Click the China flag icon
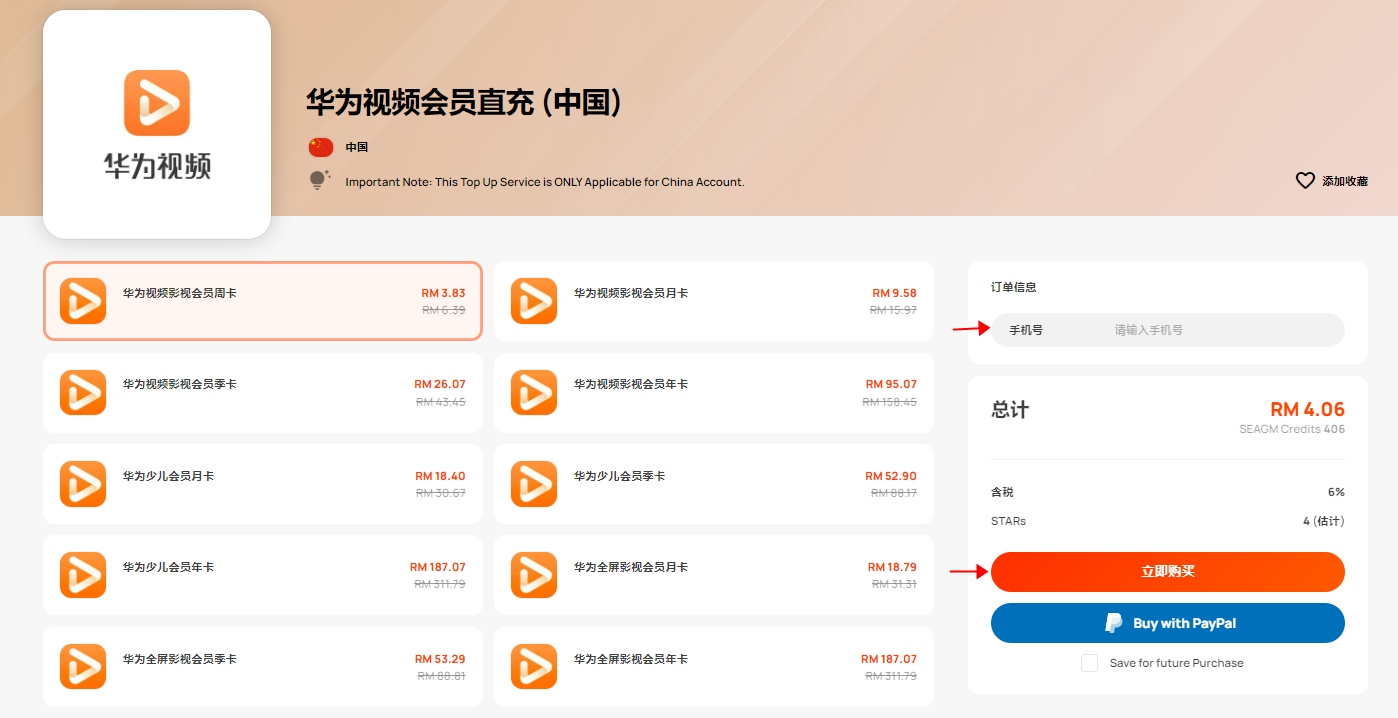Image resolution: width=1398 pixels, height=718 pixels. [320, 147]
